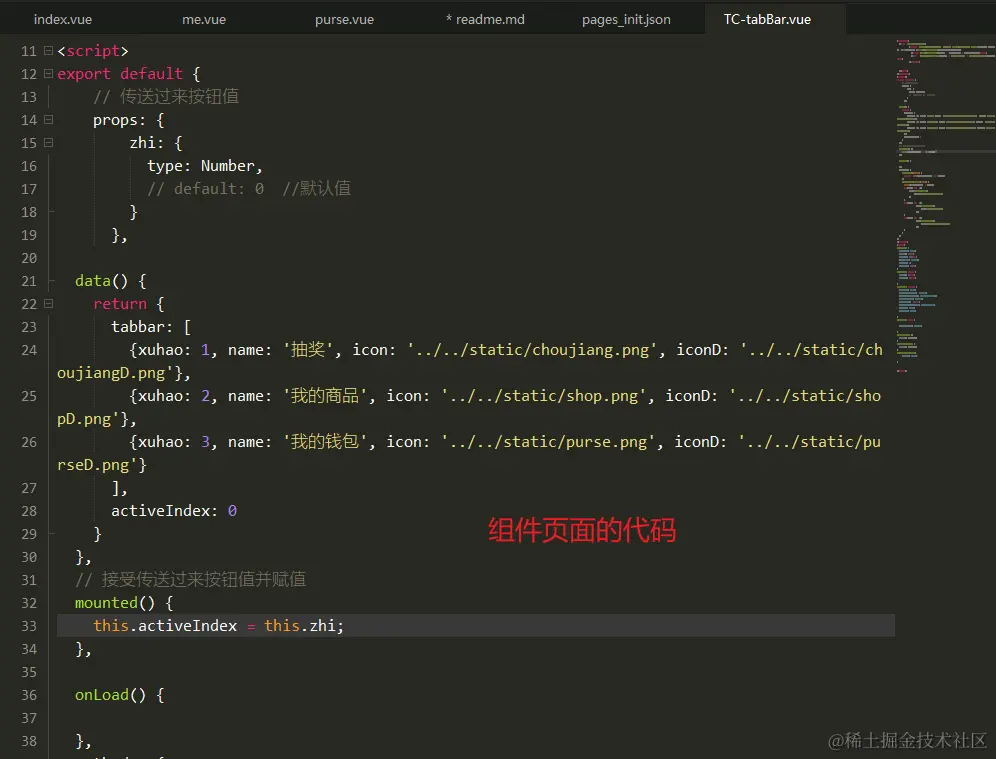Click the 'tabbar: [' line
The width and height of the screenshot is (996, 759).
pyautogui.click(x=151, y=326)
